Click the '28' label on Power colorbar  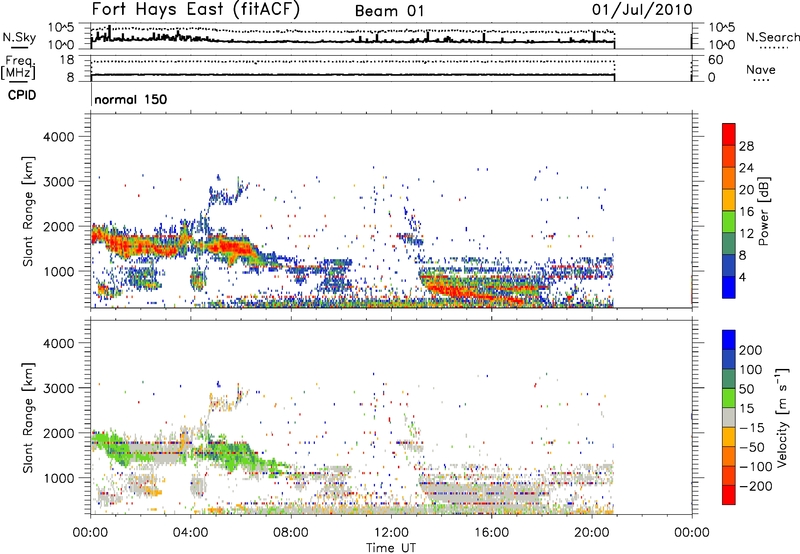[746, 146]
